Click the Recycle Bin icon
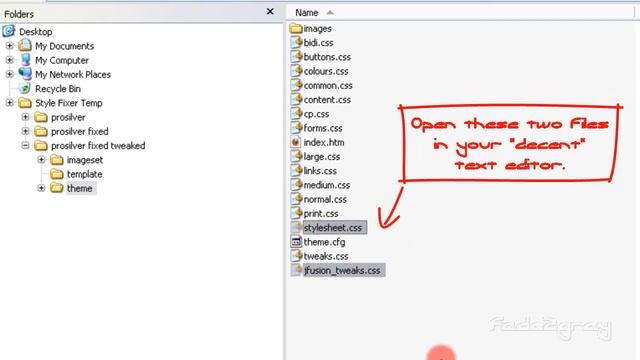Viewport: 640px width, 360px height. click(25, 88)
